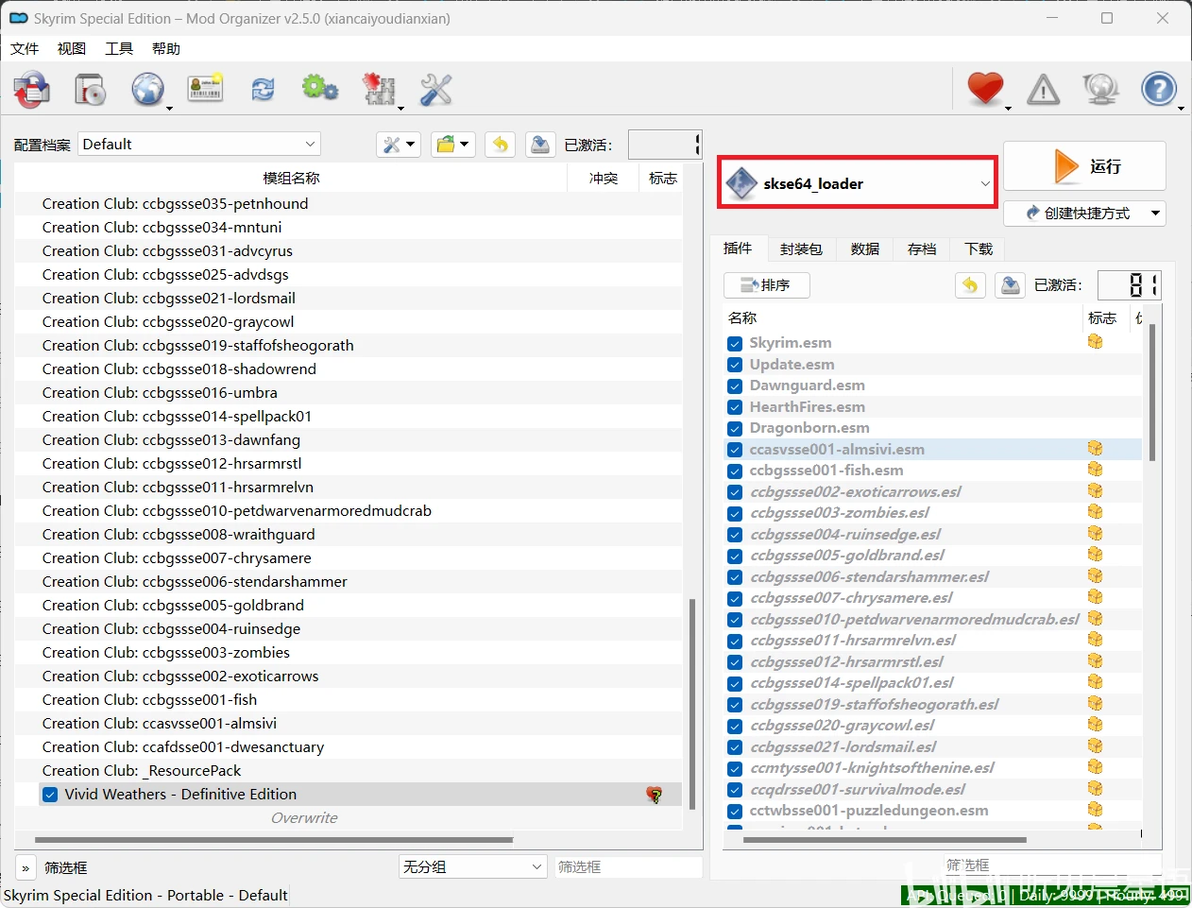
Task: Click the flag icon beside cctwbsse001-puzzledungeon.esm
Action: pos(1095,810)
